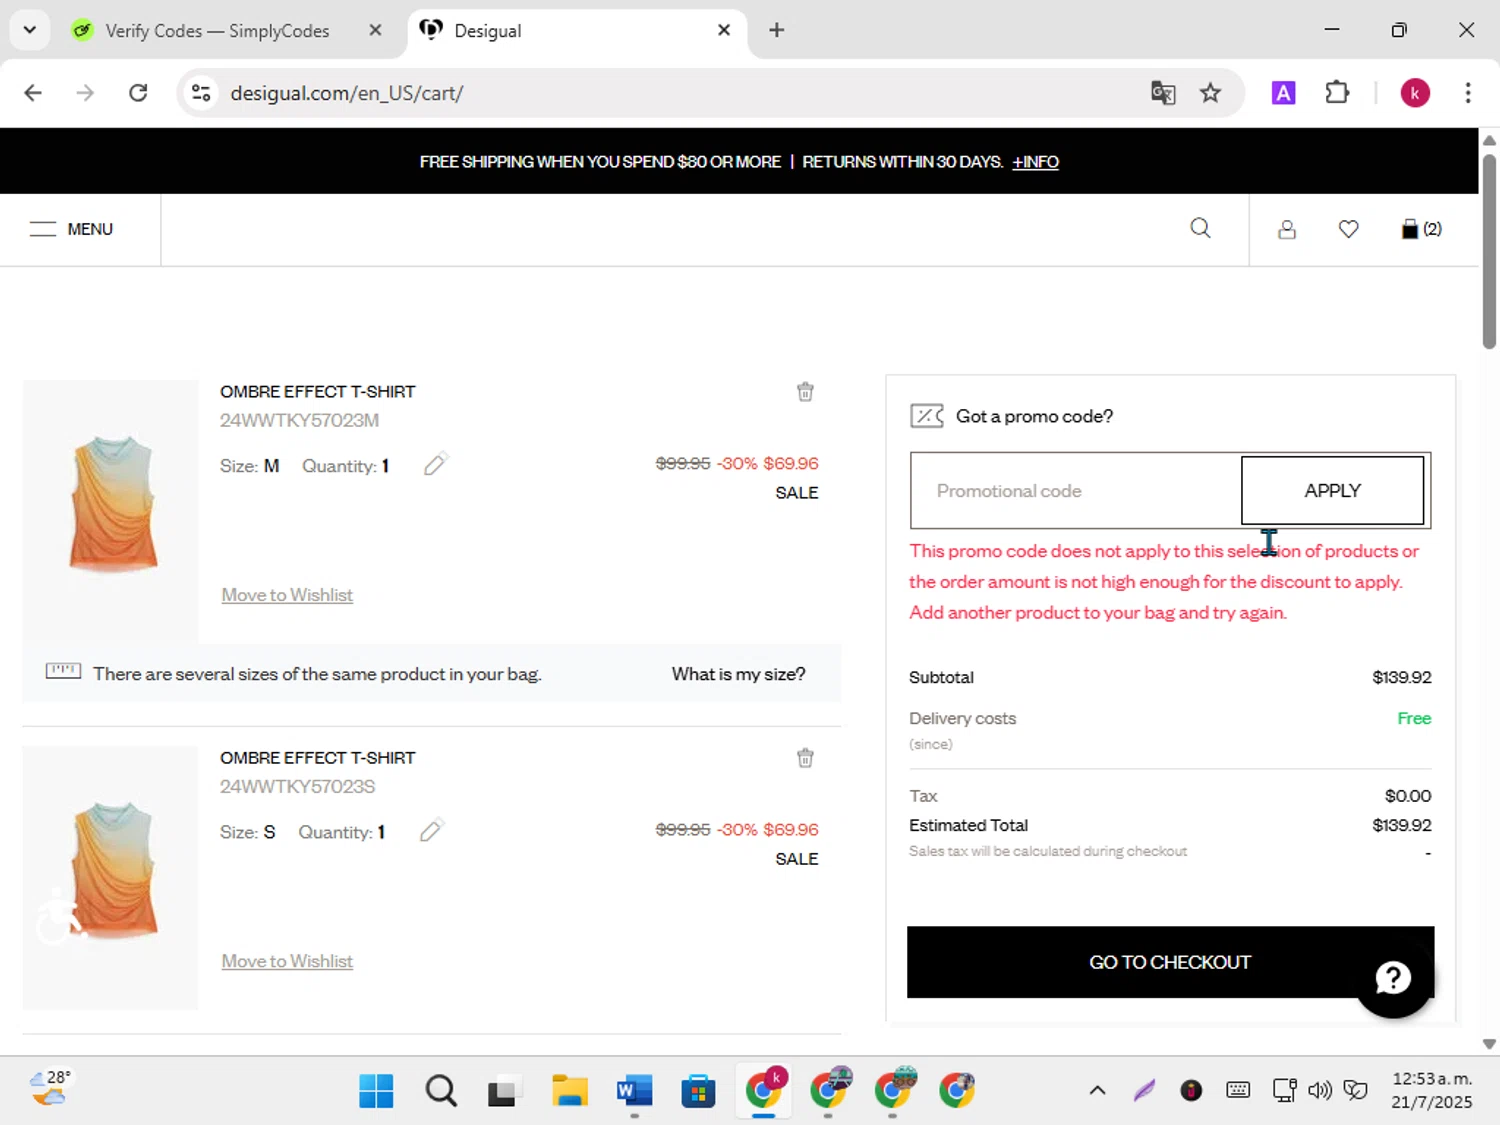Click the translate page icon
1500x1125 pixels.
pos(1163,93)
